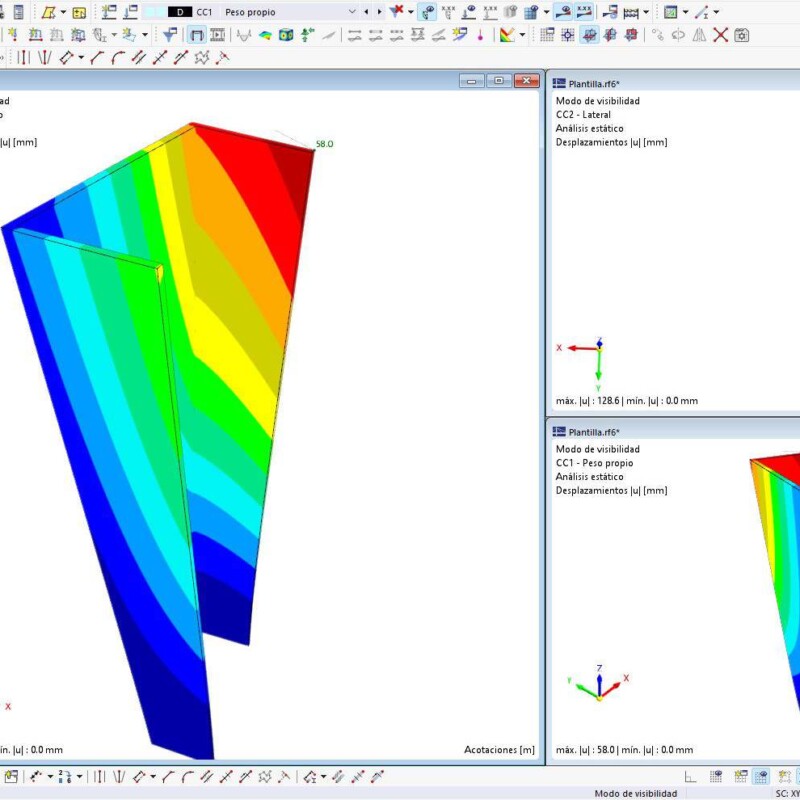The image size is (800, 800).
Task: Click the grid table settings icon
Action: point(547,35)
